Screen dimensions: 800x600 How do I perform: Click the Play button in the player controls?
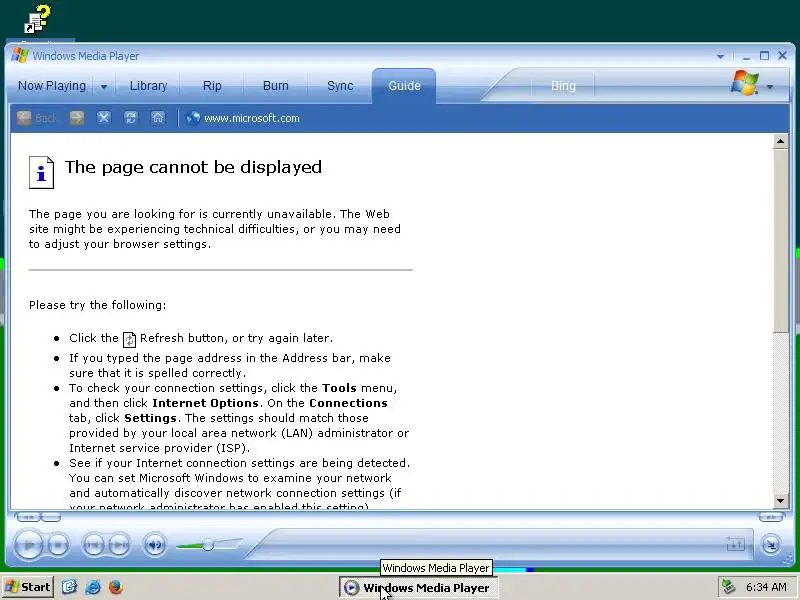click(29, 545)
